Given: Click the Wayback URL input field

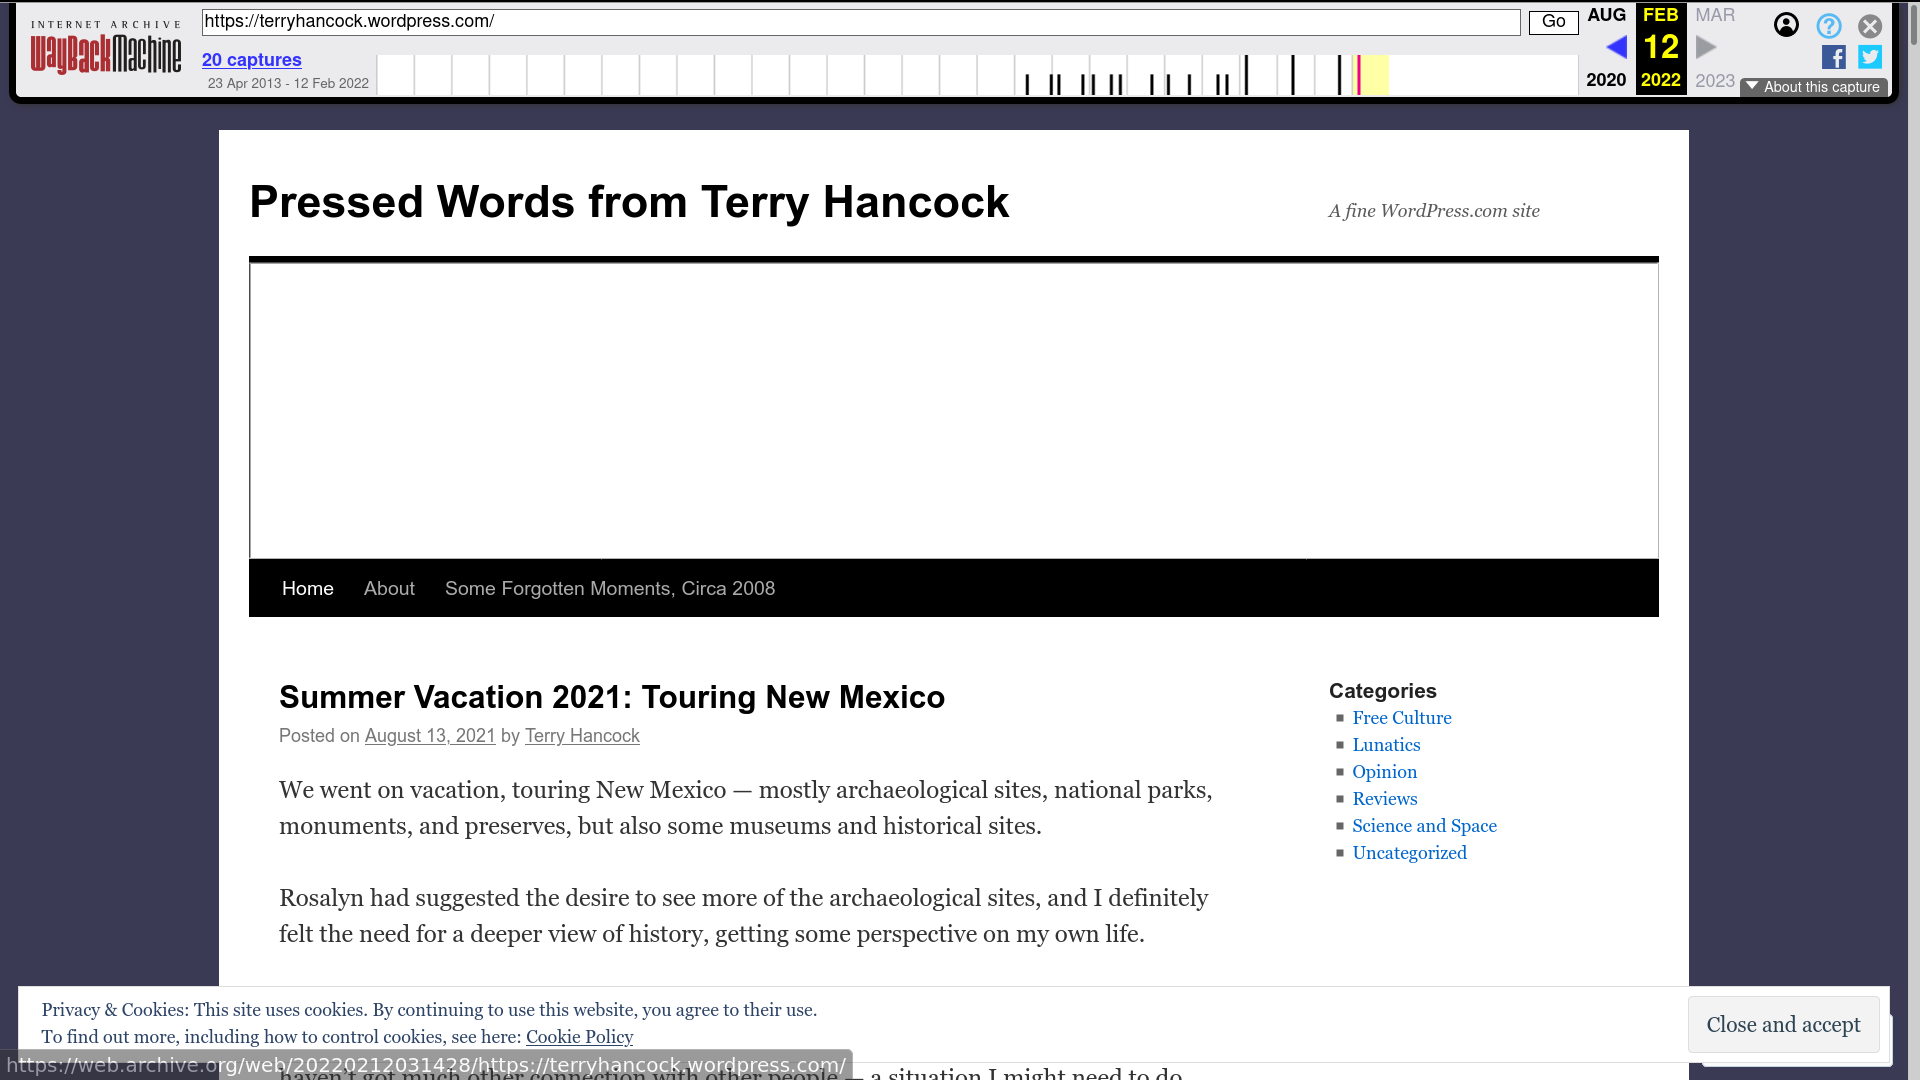Looking at the screenshot, I should pyautogui.click(x=860, y=22).
